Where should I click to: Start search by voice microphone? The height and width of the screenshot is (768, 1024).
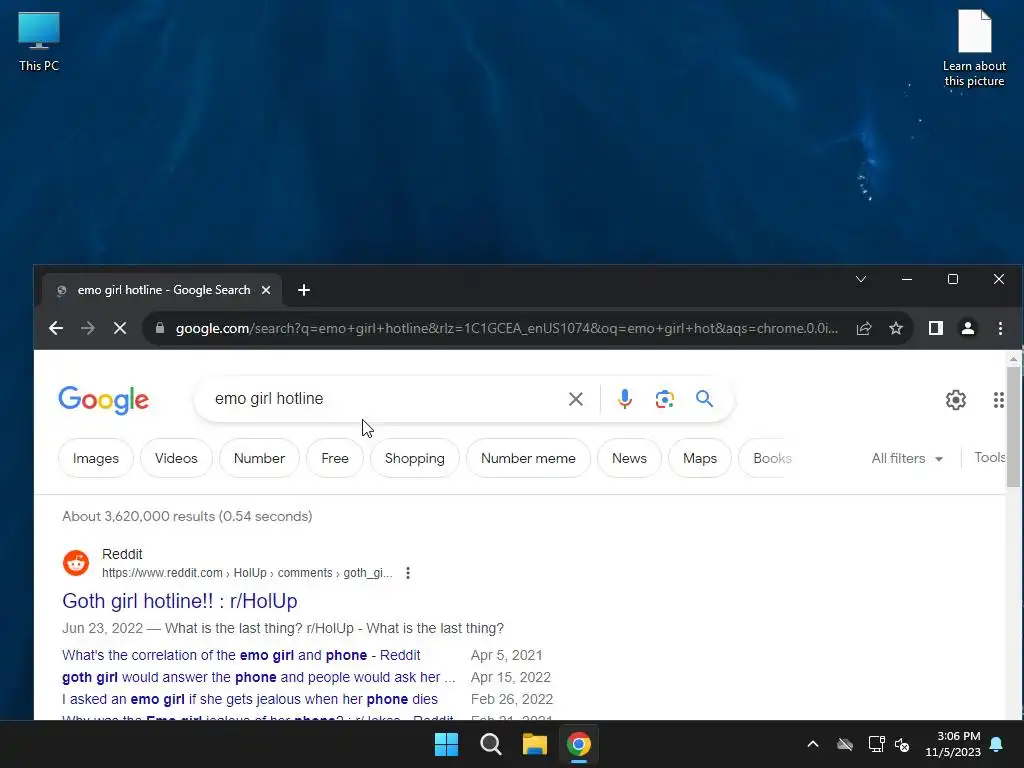click(x=624, y=398)
